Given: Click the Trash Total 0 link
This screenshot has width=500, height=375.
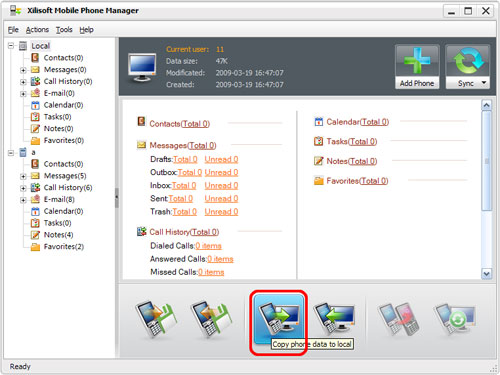Looking at the screenshot, I should (x=185, y=212).
